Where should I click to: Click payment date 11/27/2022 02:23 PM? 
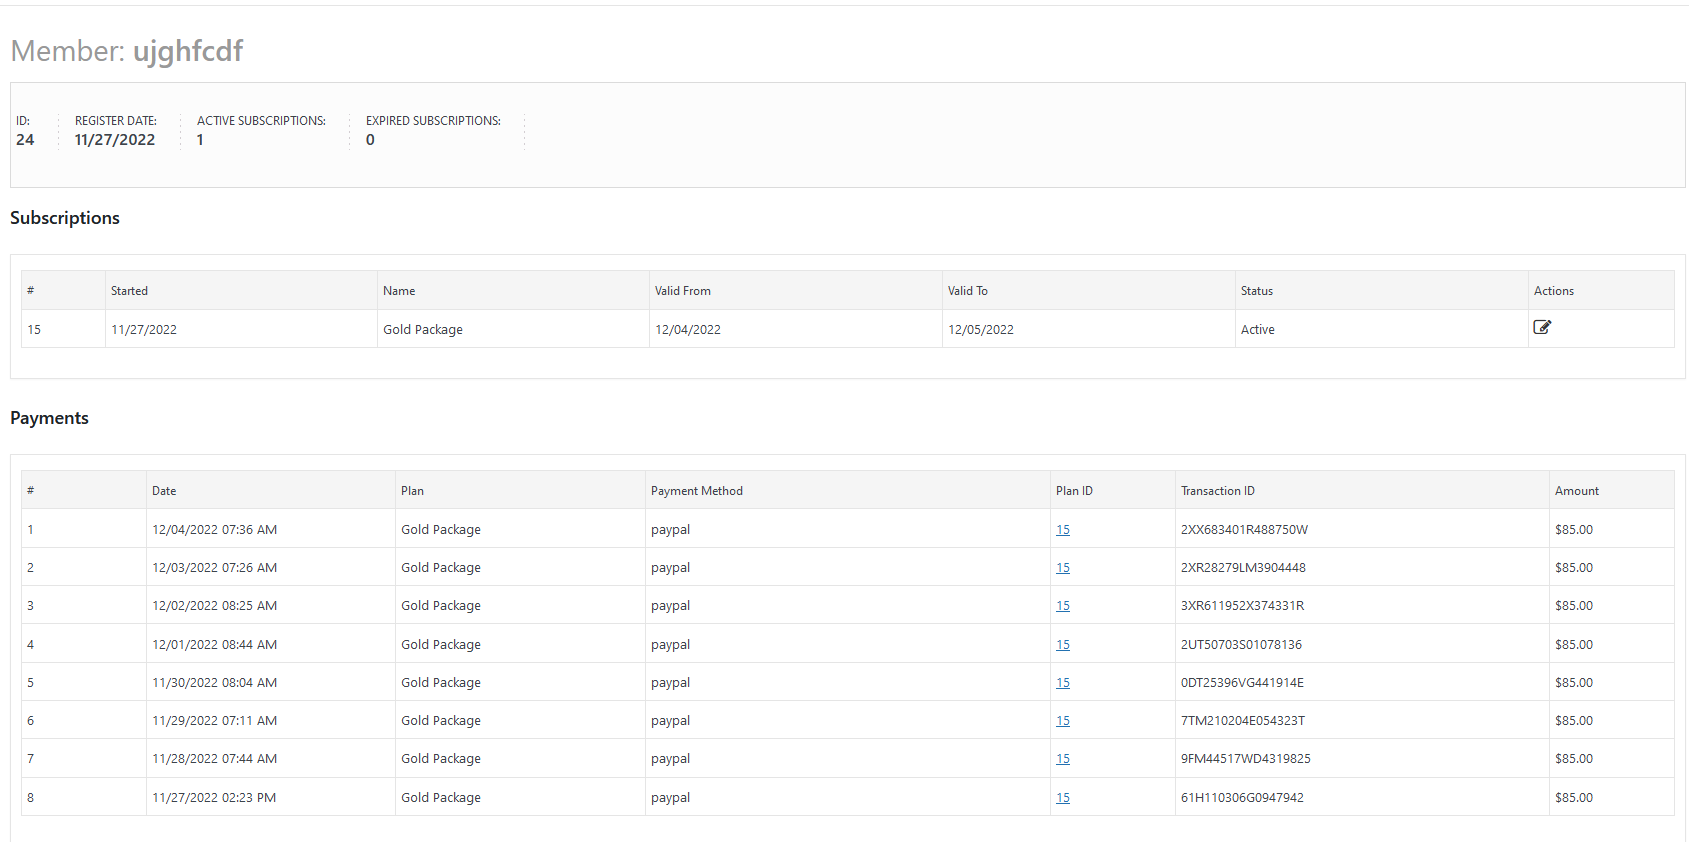click(214, 798)
